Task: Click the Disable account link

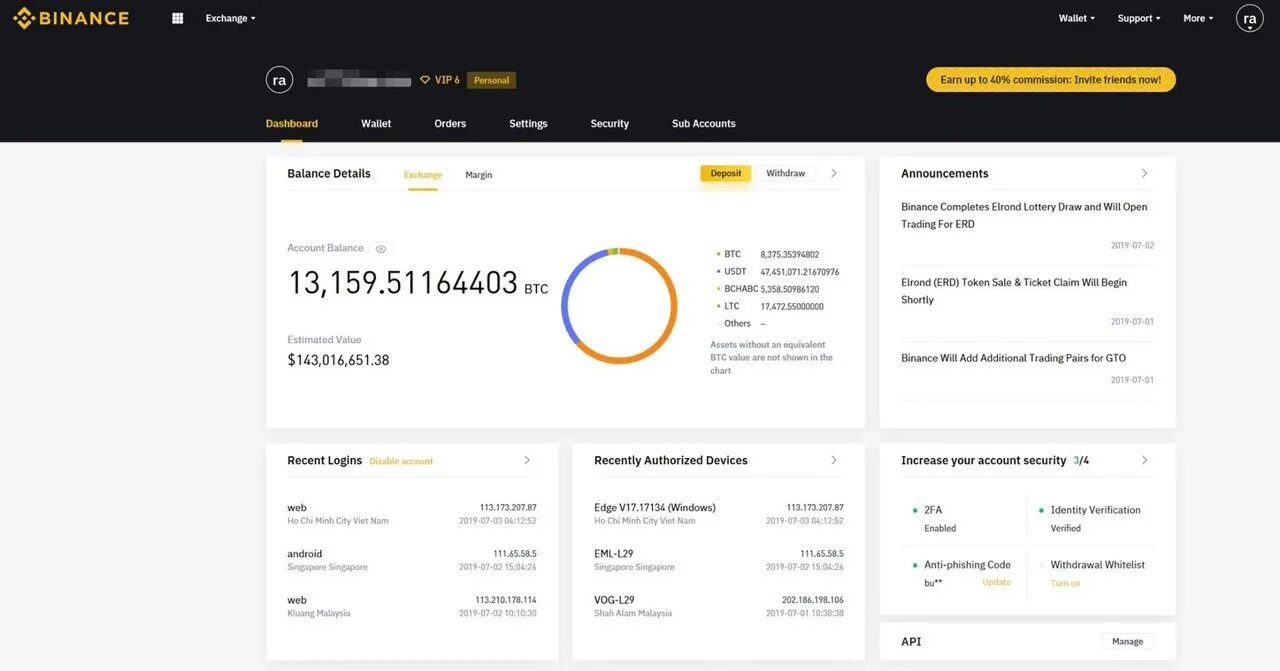Action: [401, 461]
